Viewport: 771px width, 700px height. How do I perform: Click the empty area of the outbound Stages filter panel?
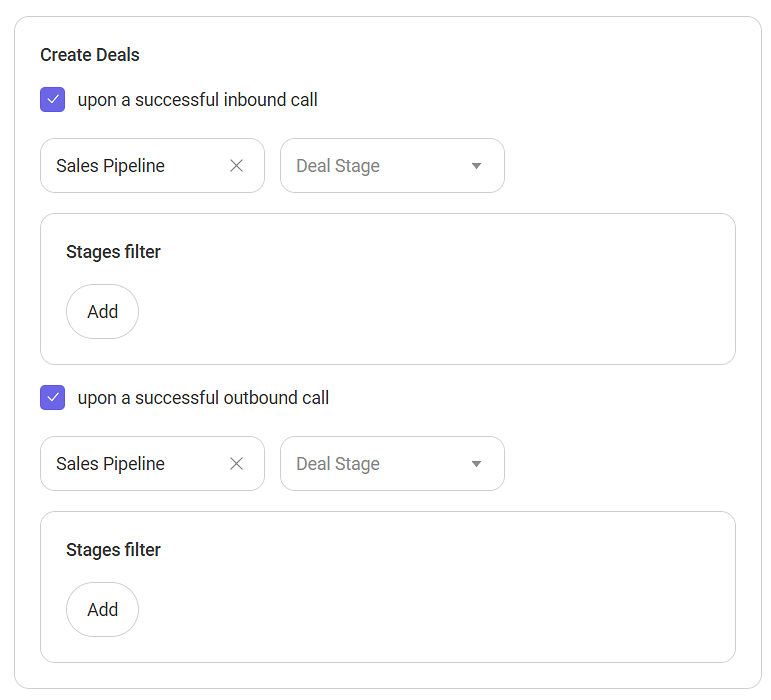click(450, 598)
